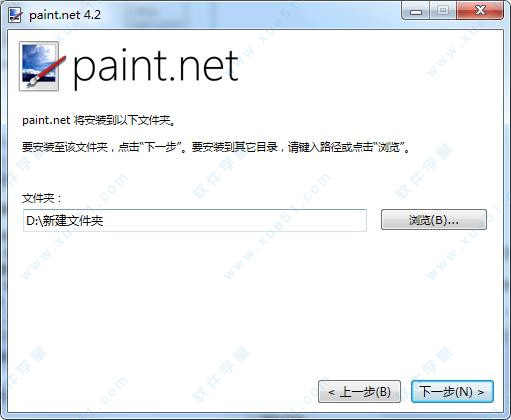Screen dimensions: 511x420
Task: Click the paint.net icon in the title bar
Action: pyautogui.click(x=15, y=15)
